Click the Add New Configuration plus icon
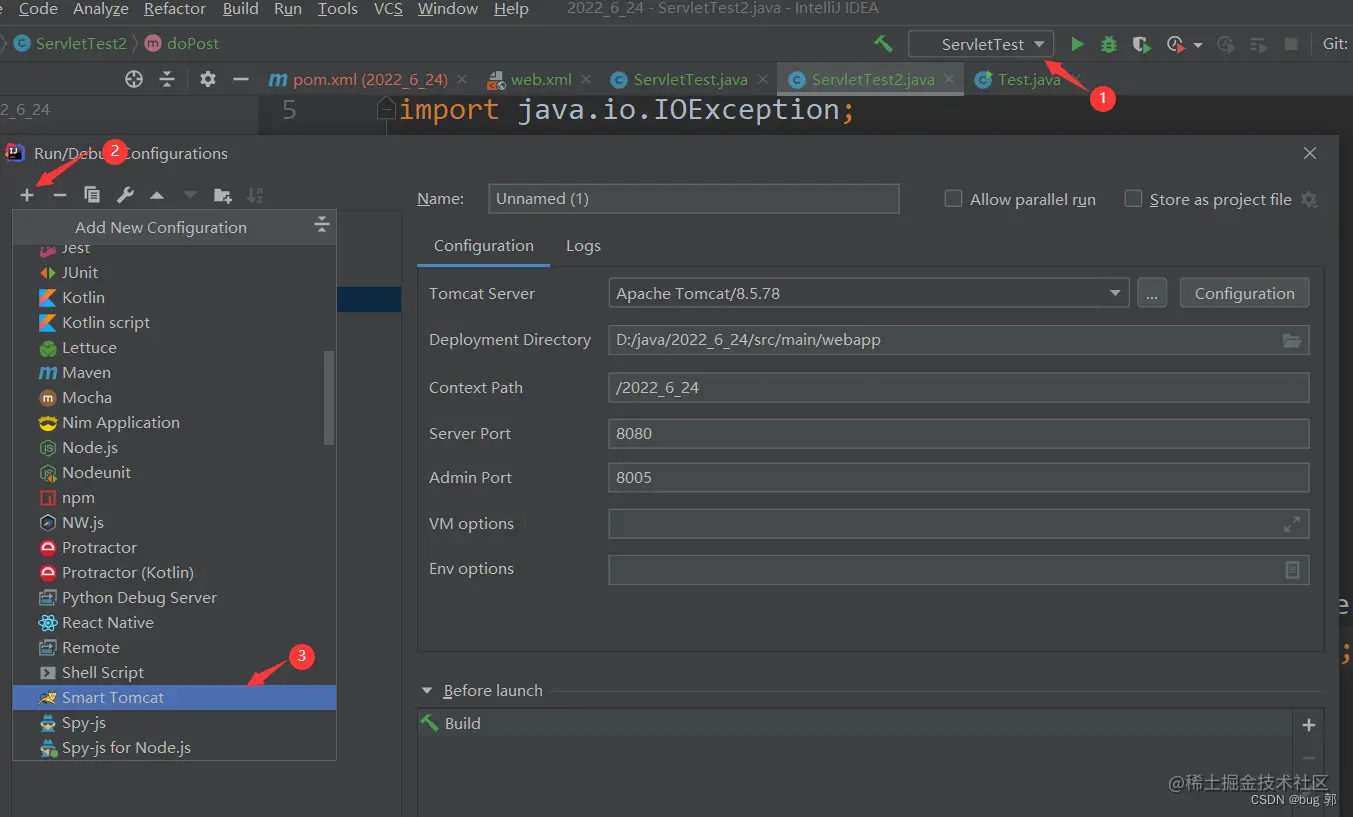Screen dimensions: 1353x817 point(27,195)
